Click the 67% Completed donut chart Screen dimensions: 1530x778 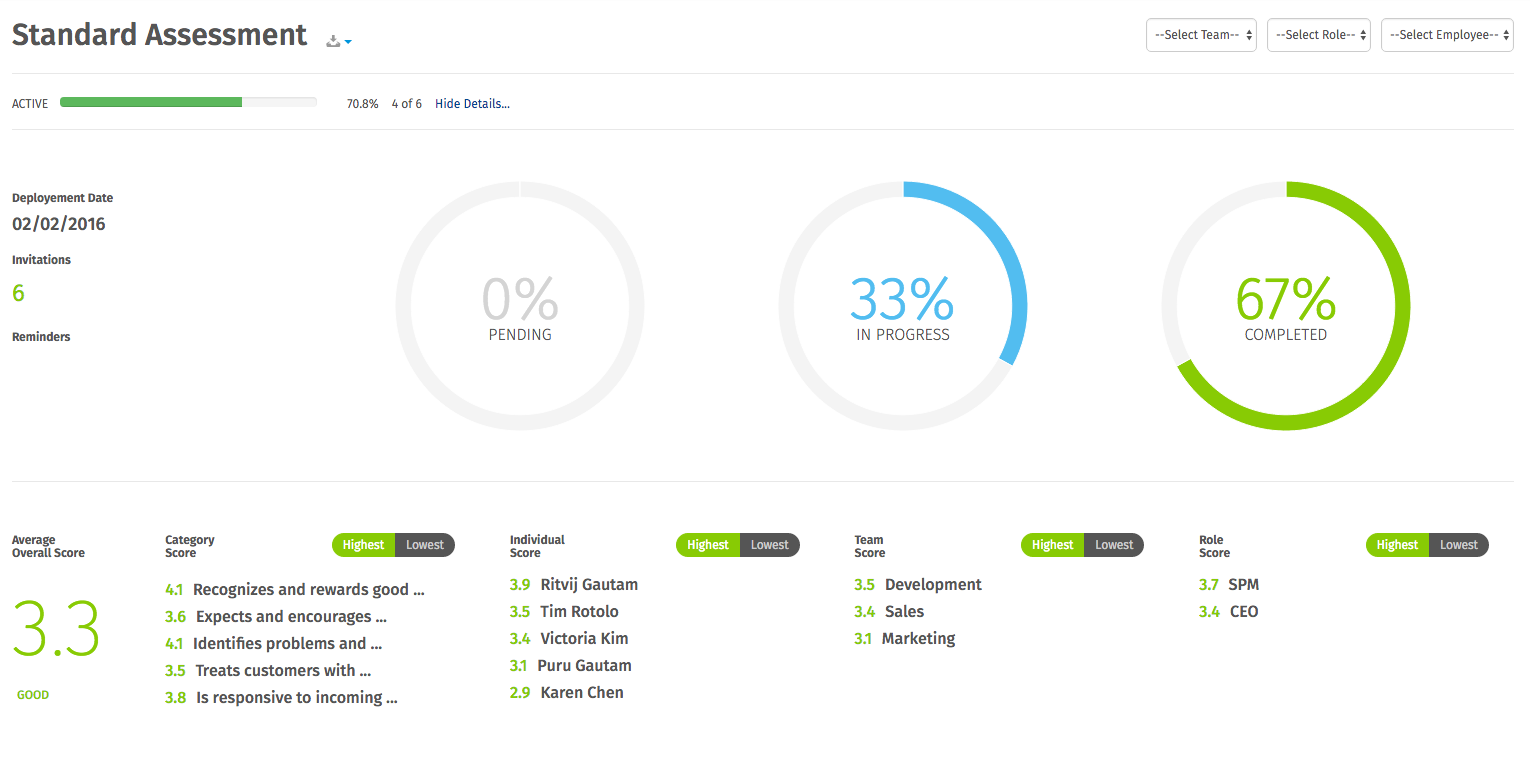[x=1286, y=306]
